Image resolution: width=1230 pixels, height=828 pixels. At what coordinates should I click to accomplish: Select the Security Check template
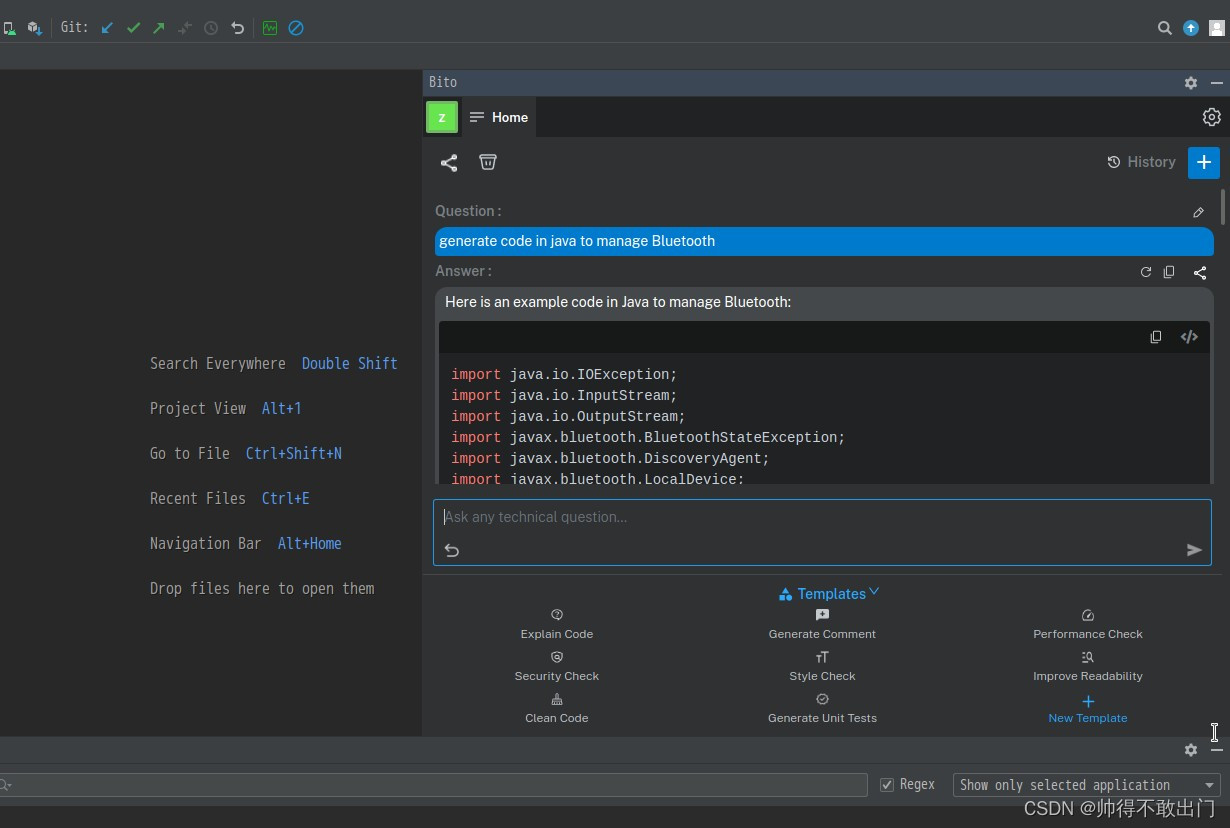(557, 667)
